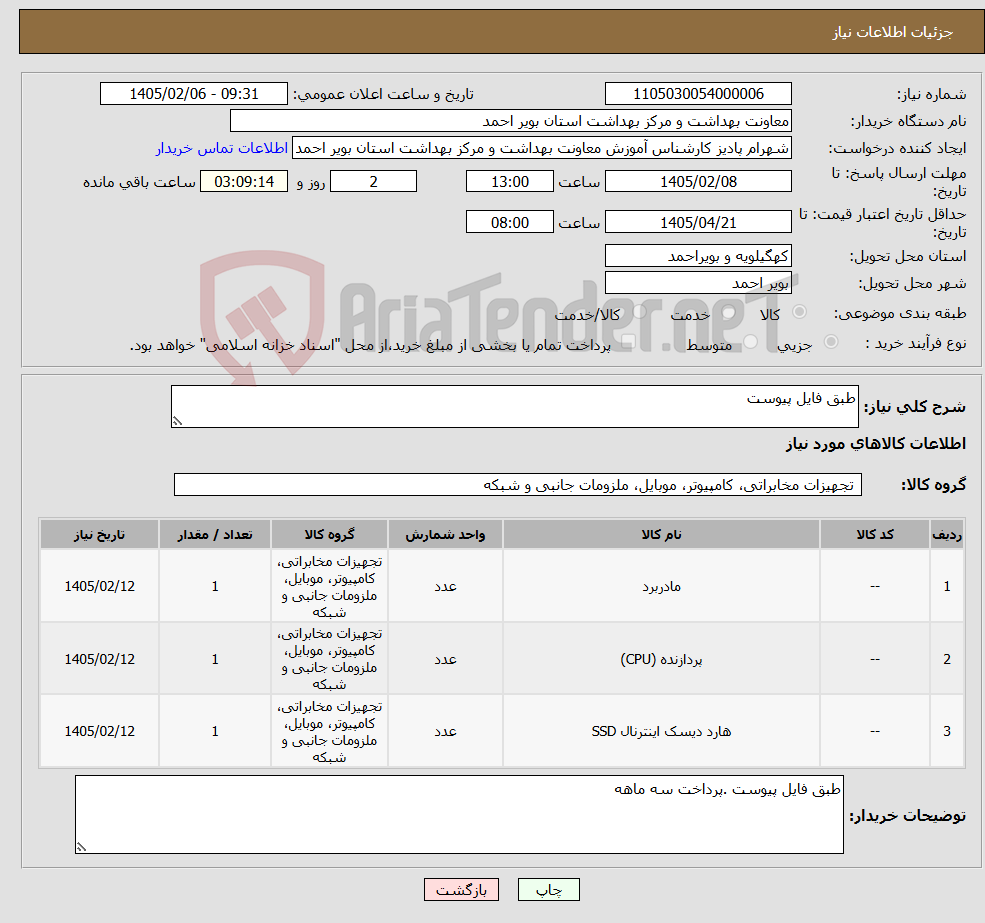Select the متوسط purchase type radio
Viewport: 985px width, 923px height.
tap(750, 342)
